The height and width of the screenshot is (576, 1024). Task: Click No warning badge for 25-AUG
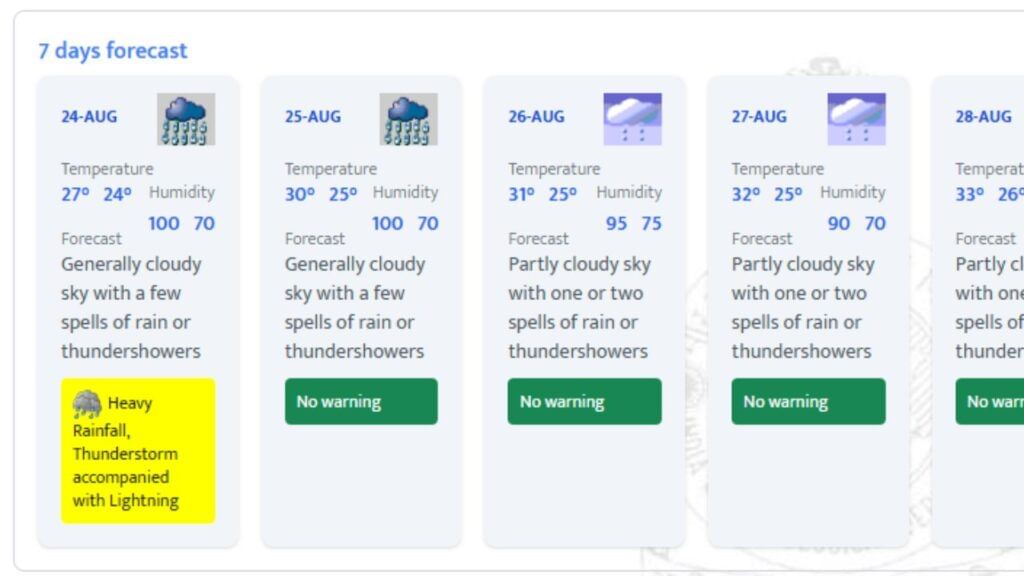(361, 402)
